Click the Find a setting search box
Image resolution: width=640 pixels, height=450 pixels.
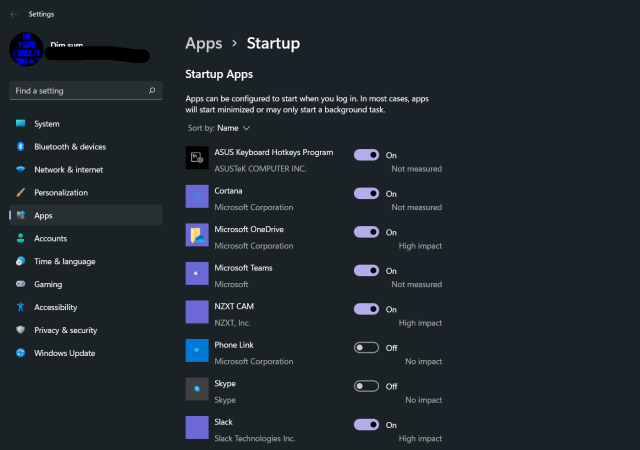pos(86,91)
